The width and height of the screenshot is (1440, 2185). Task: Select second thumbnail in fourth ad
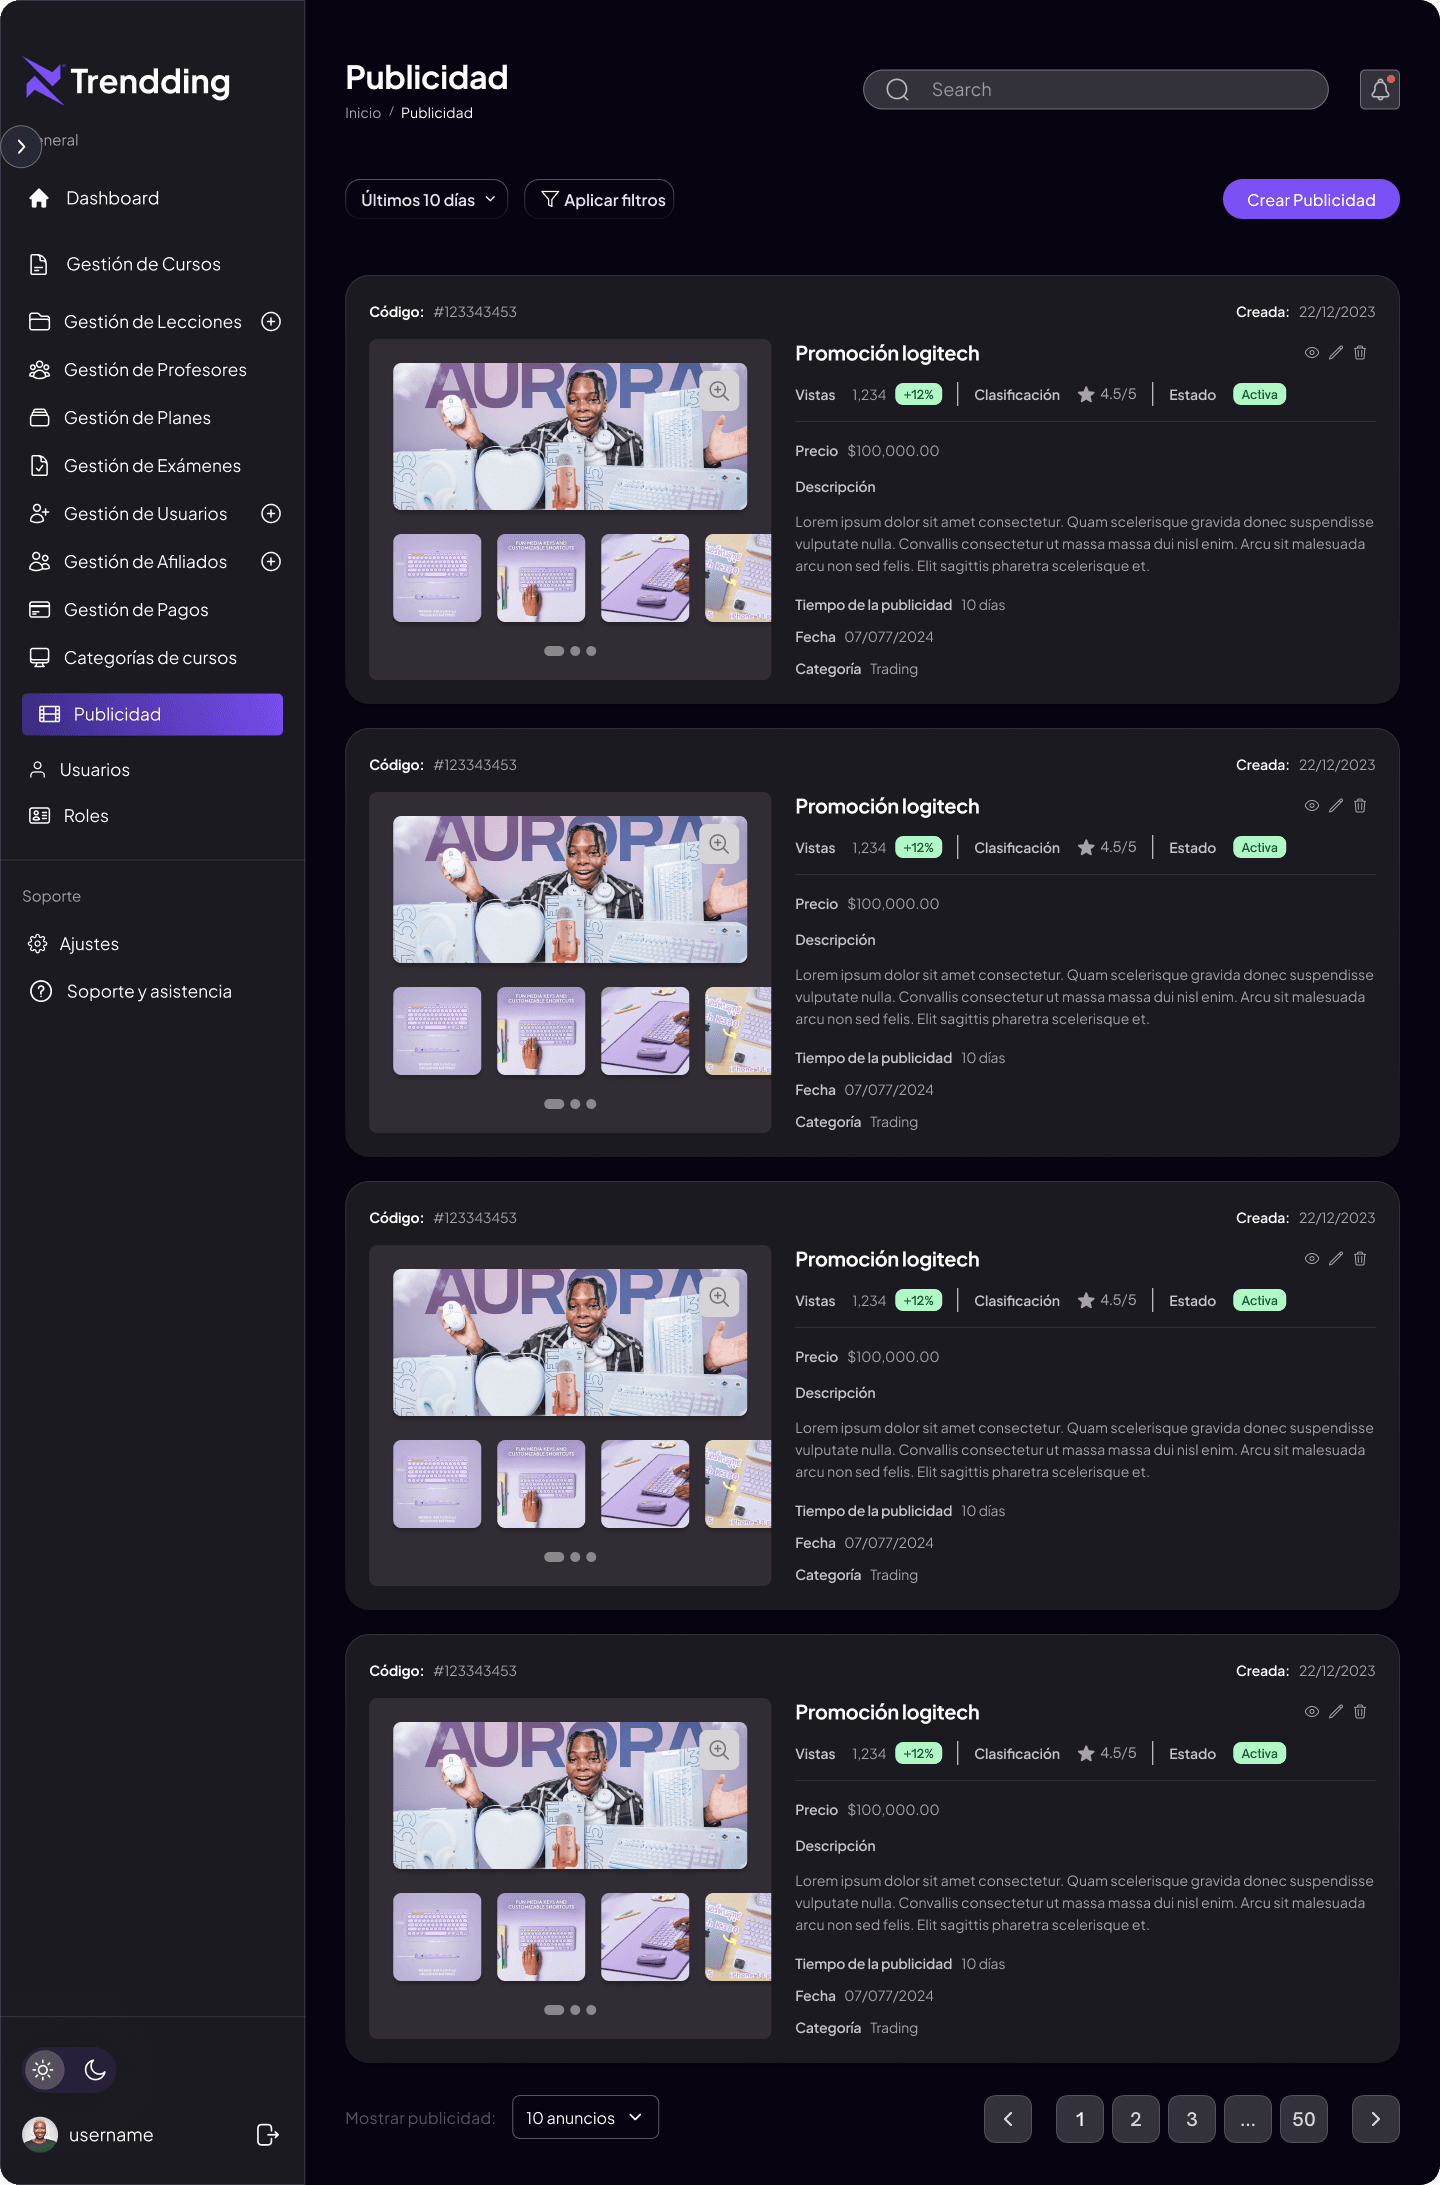(x=541, y=1937)
